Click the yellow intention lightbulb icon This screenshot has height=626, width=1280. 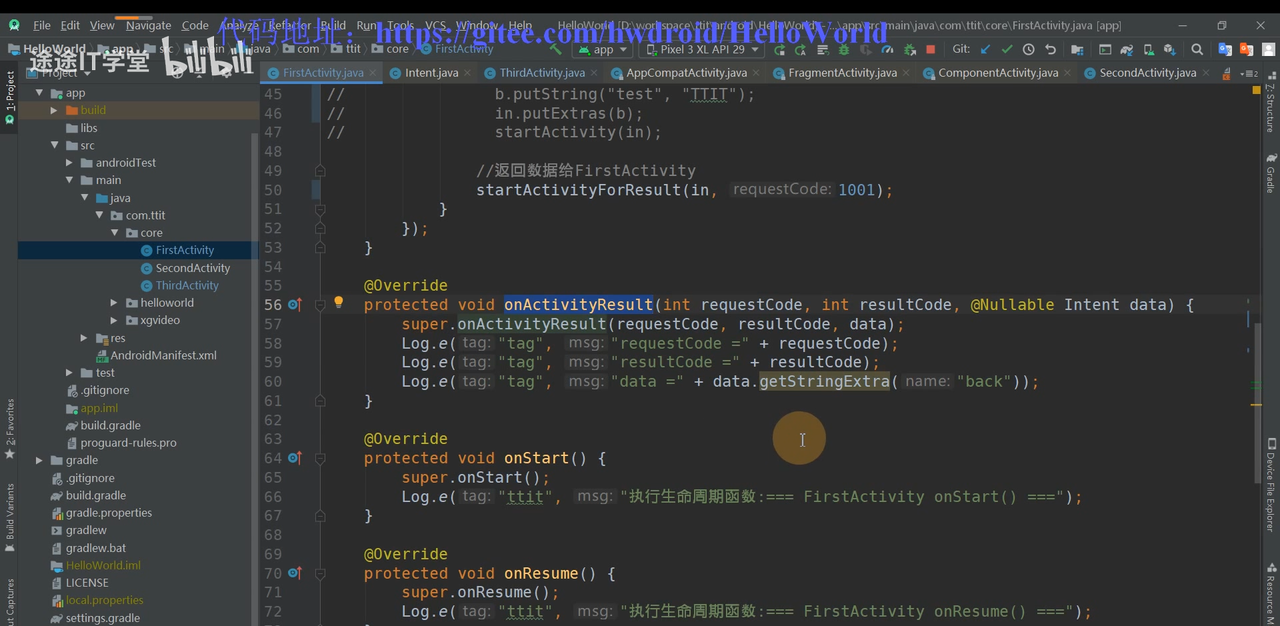click(x=338, y=302)
